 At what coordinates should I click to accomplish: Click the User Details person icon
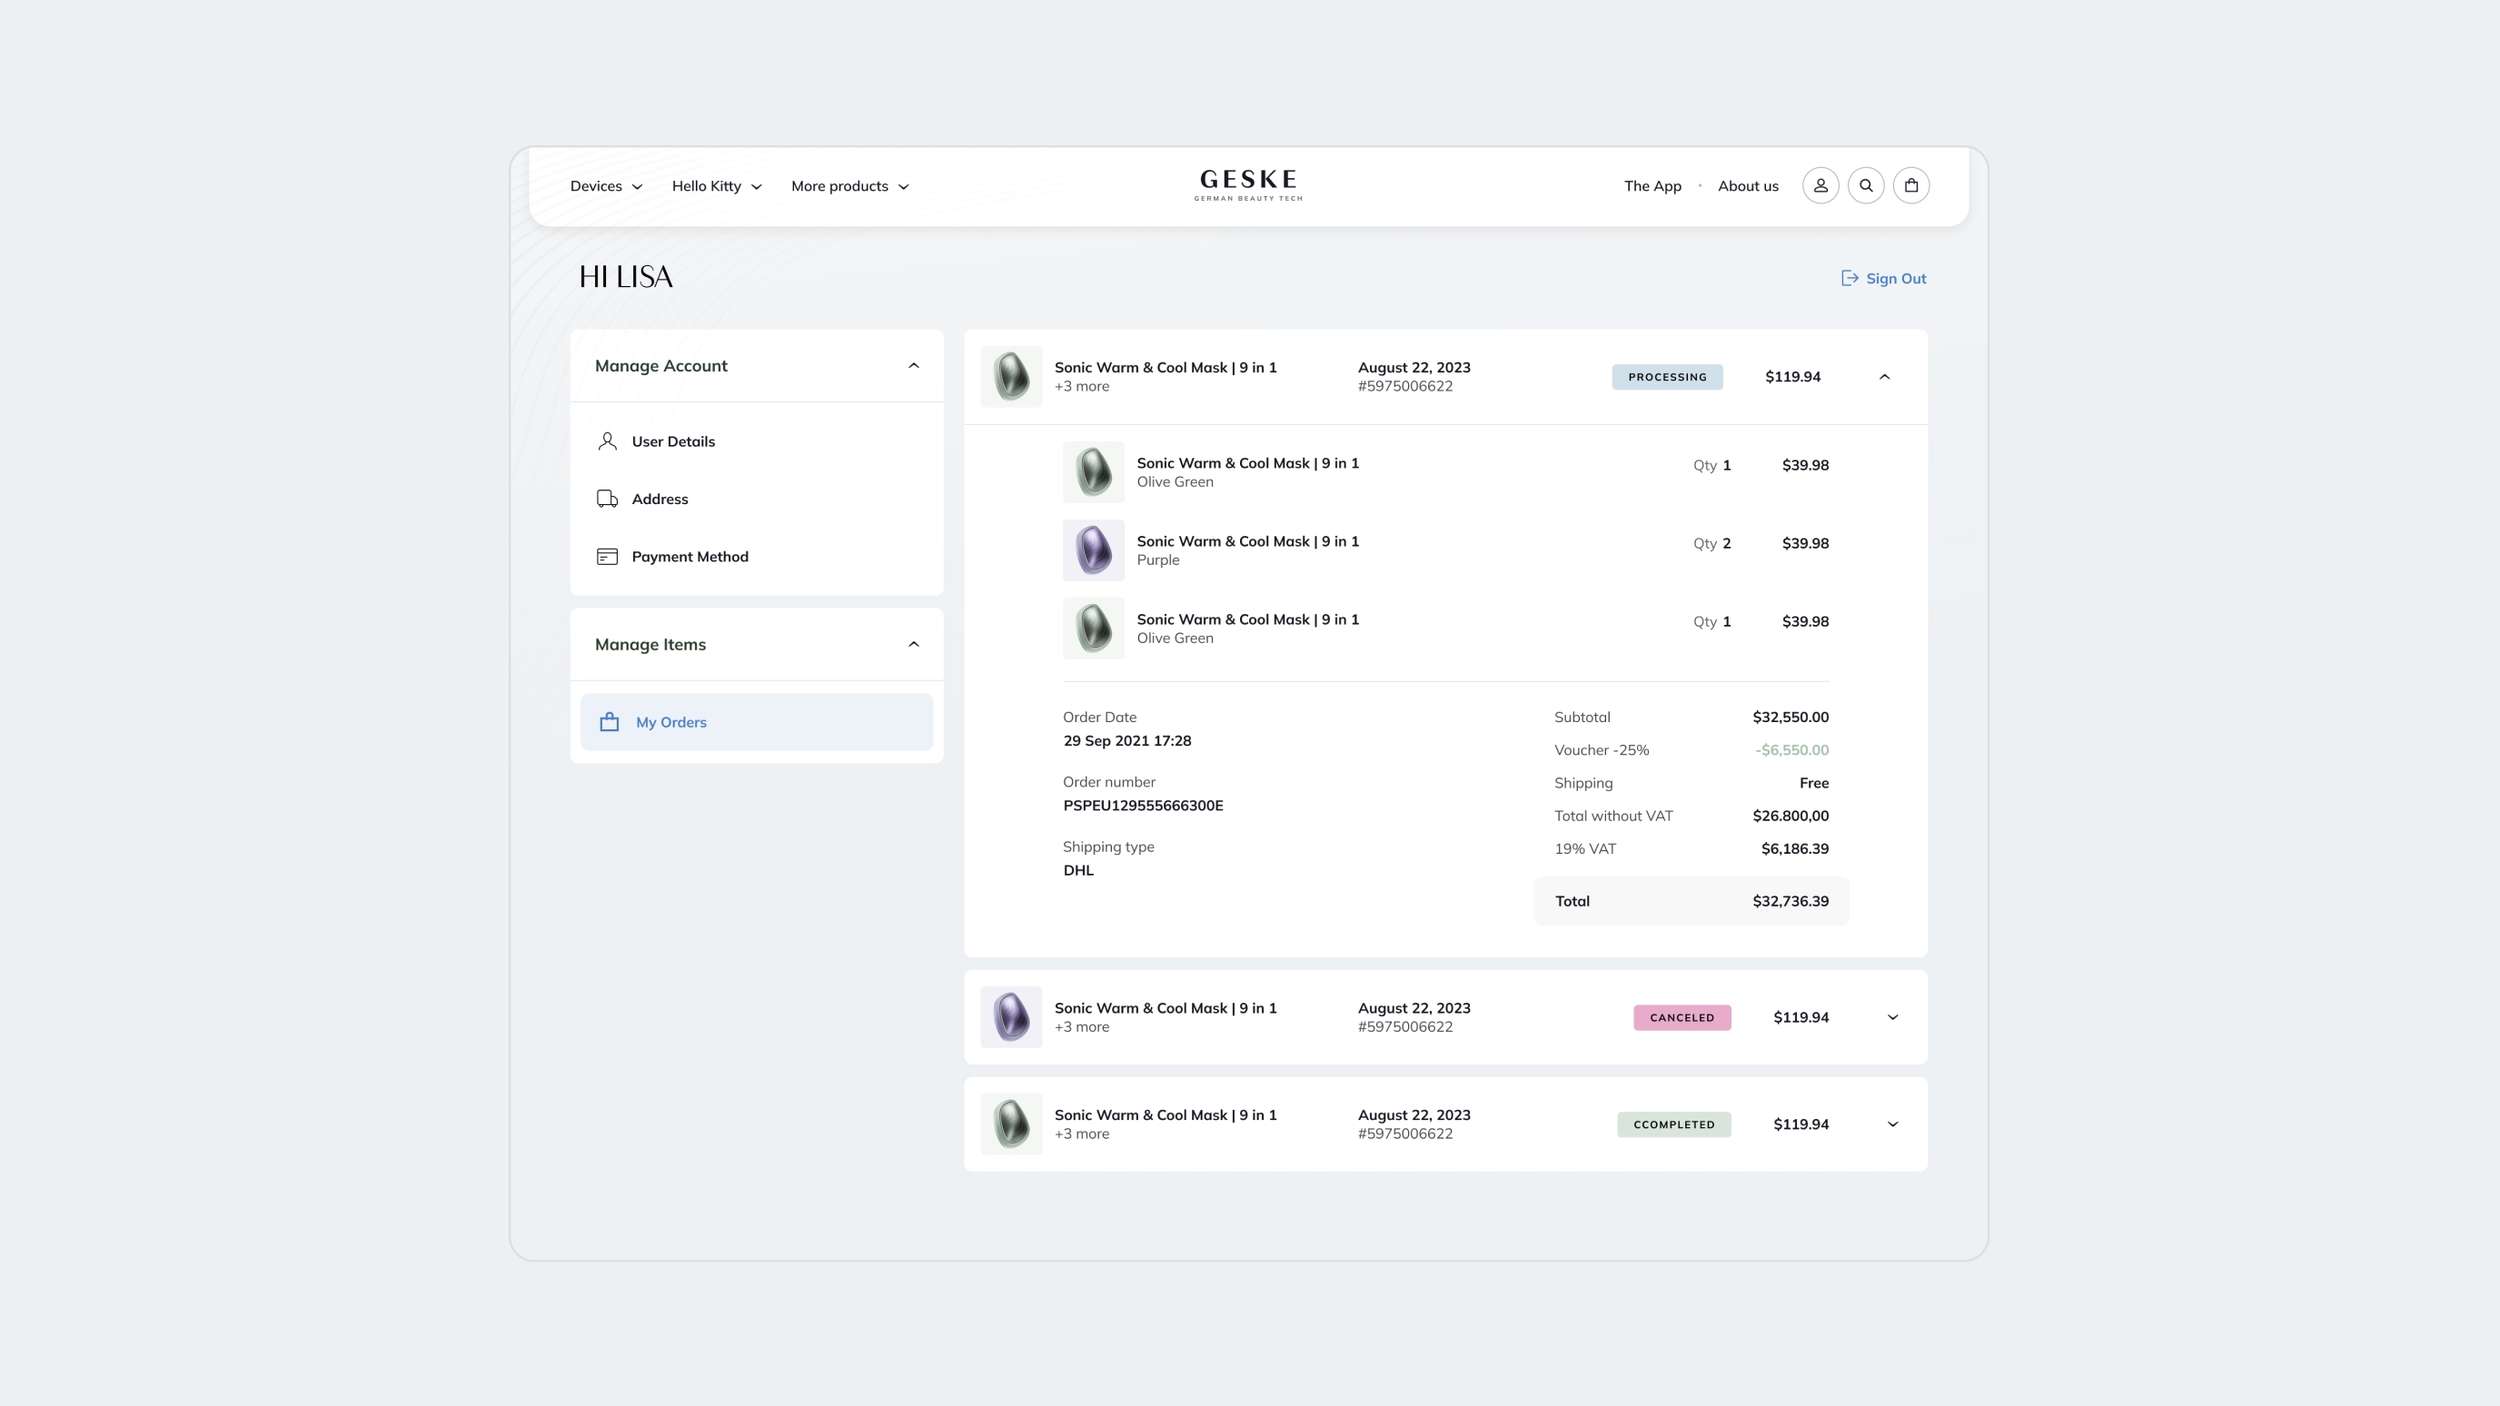(607, 441)
